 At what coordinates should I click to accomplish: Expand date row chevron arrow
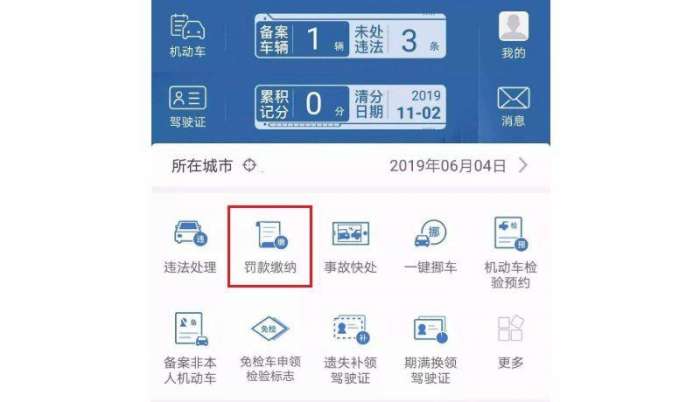point(523,165)
